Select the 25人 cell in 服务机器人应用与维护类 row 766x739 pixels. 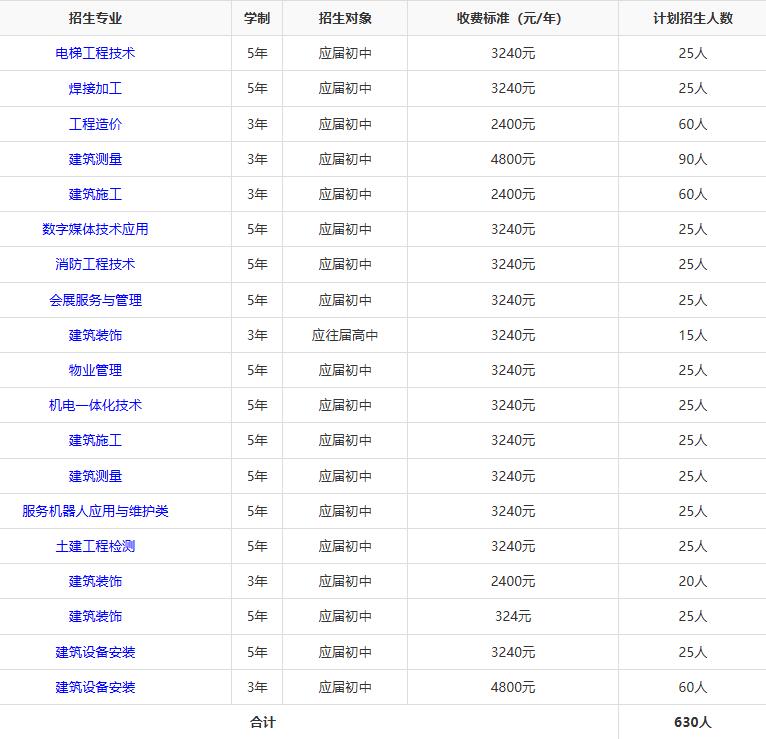[x=693, y=511]
